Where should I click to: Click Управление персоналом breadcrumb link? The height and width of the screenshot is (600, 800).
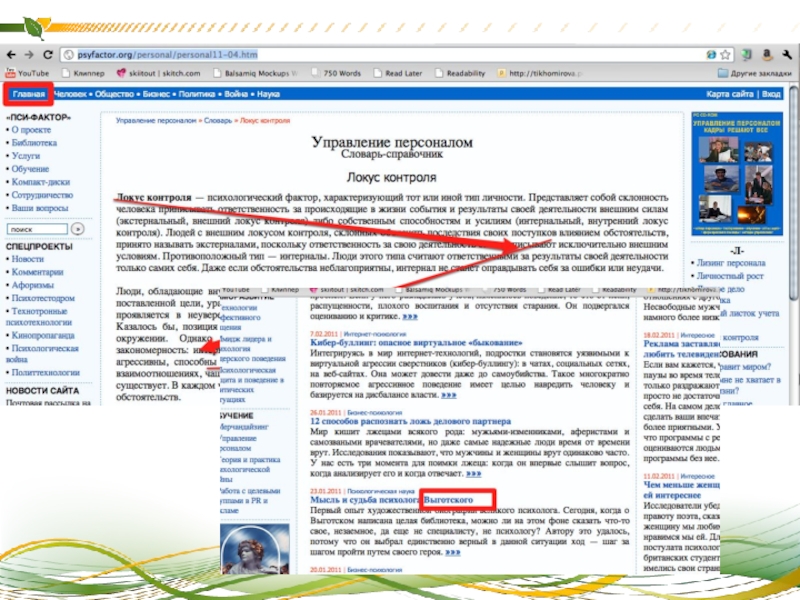(x=156, y=120)
